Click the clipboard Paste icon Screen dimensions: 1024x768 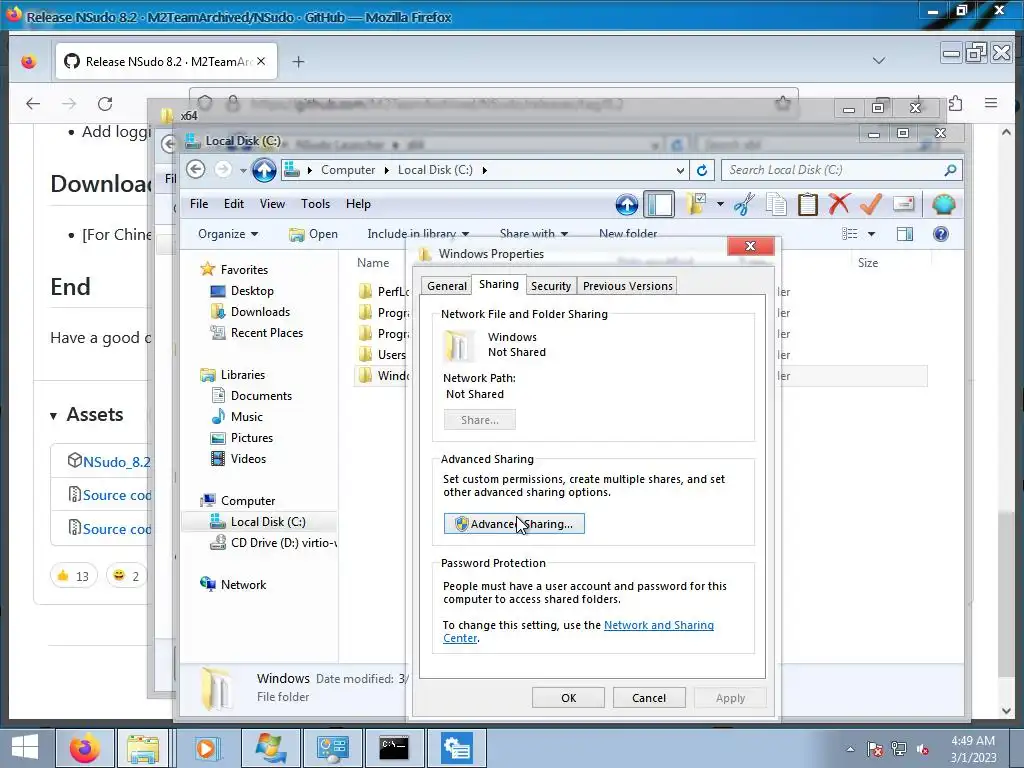click(808, 204)
